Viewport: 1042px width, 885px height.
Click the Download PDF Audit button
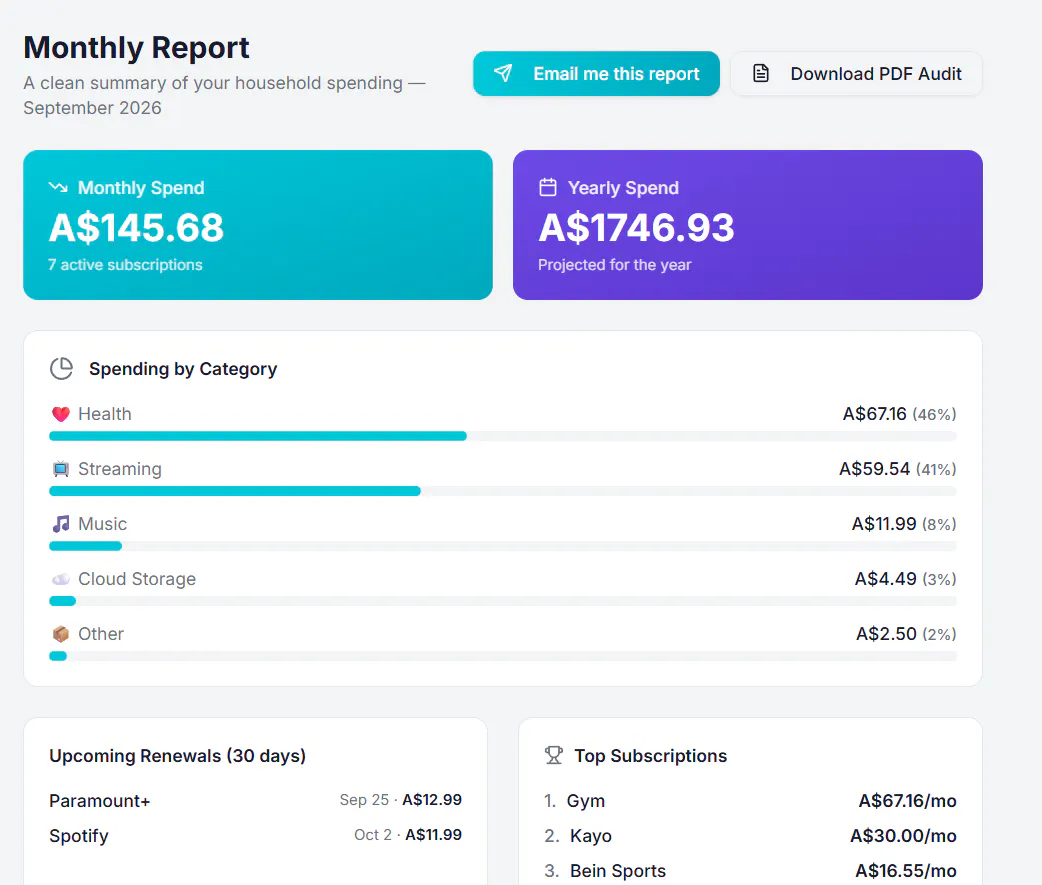click(856, 74)
